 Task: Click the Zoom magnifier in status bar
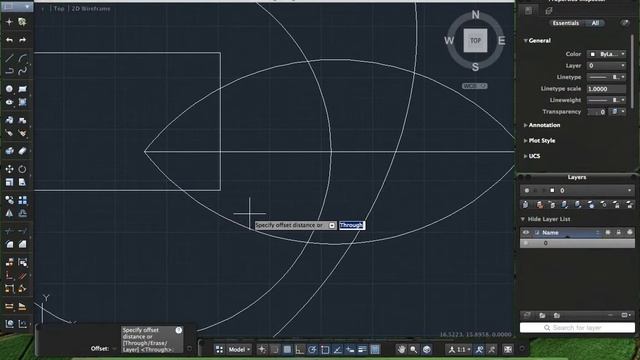(x=414, y=349)
